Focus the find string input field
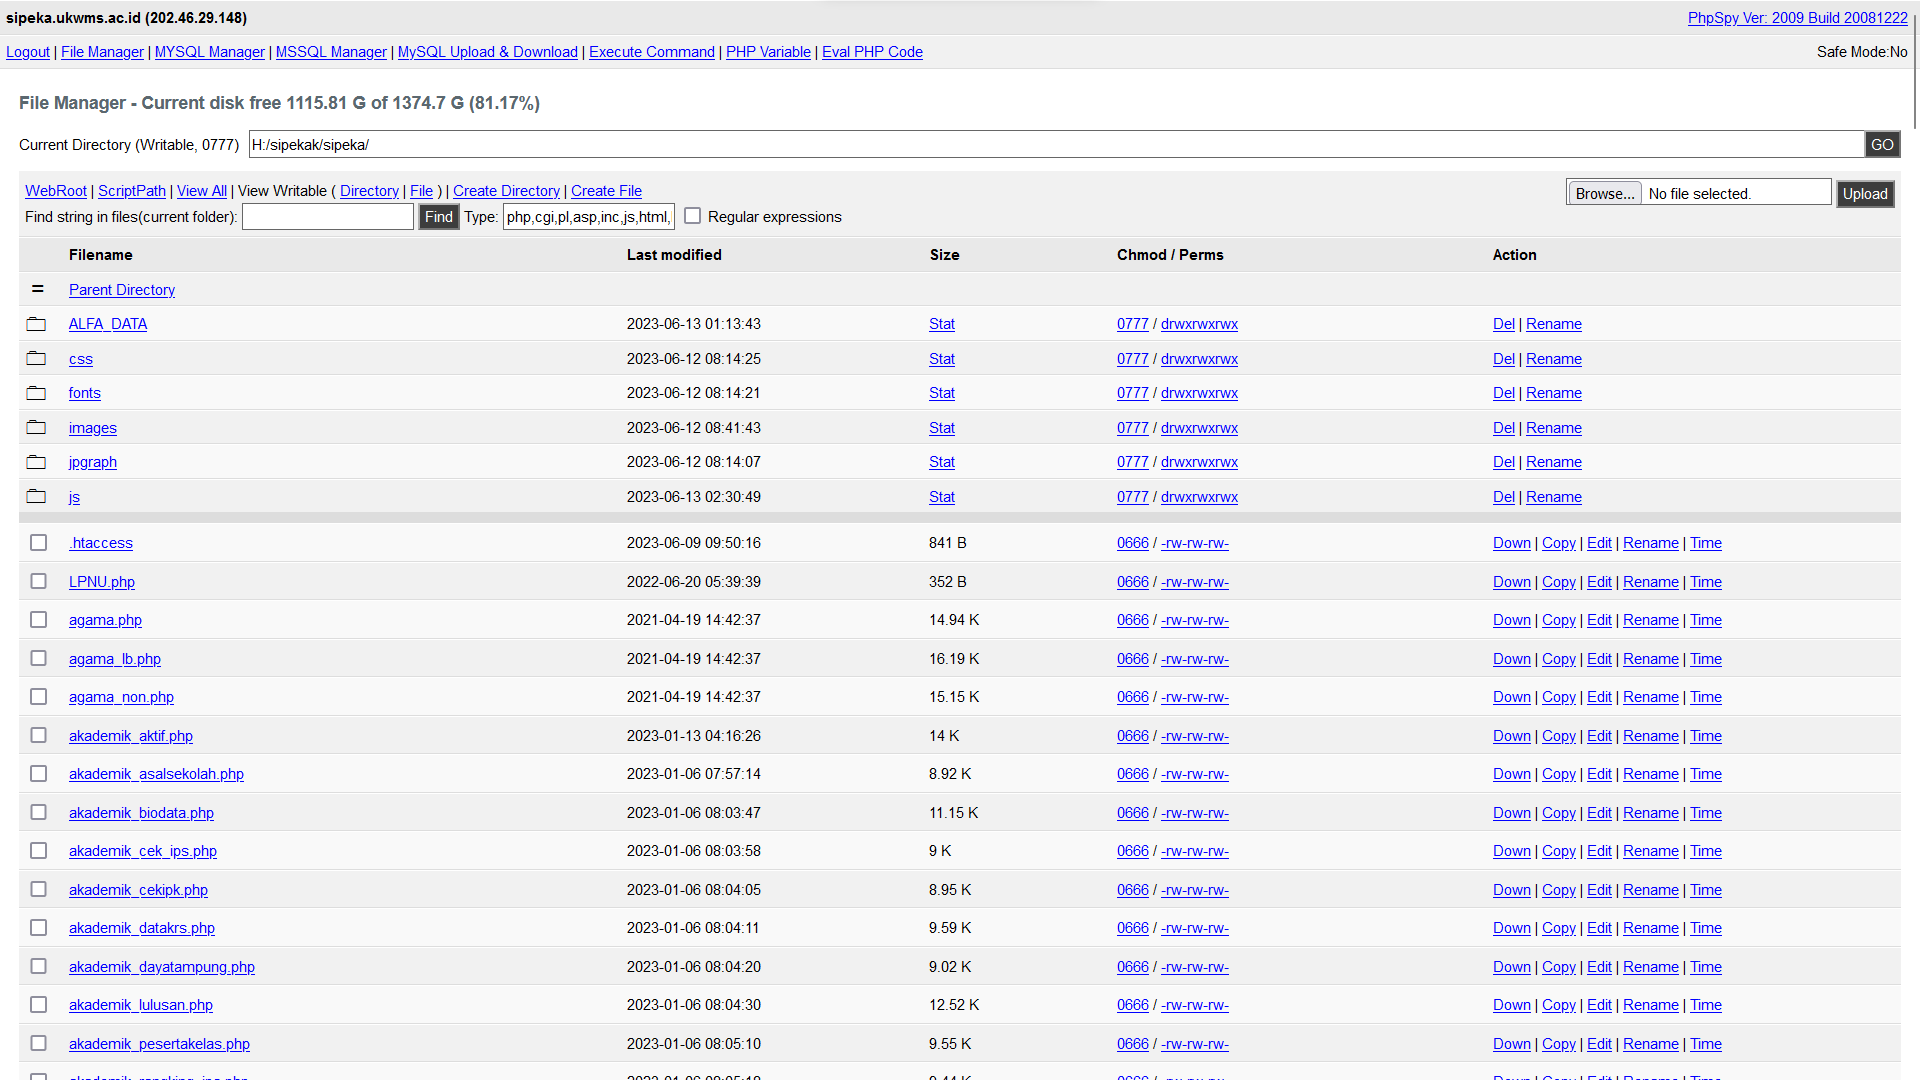Screen dimensions: 1920x1080 click(328, 216)
